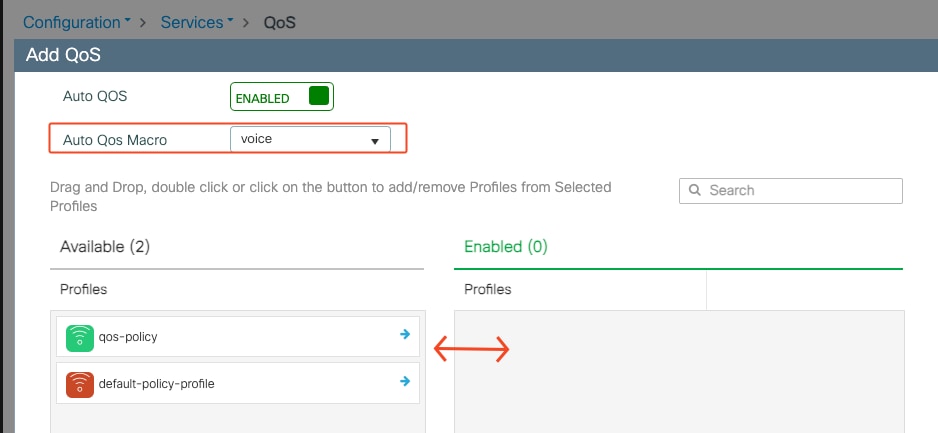Click the magnifier icon in Search box
Viewport: 938px width, 433px height.
[x=695, y=190]
